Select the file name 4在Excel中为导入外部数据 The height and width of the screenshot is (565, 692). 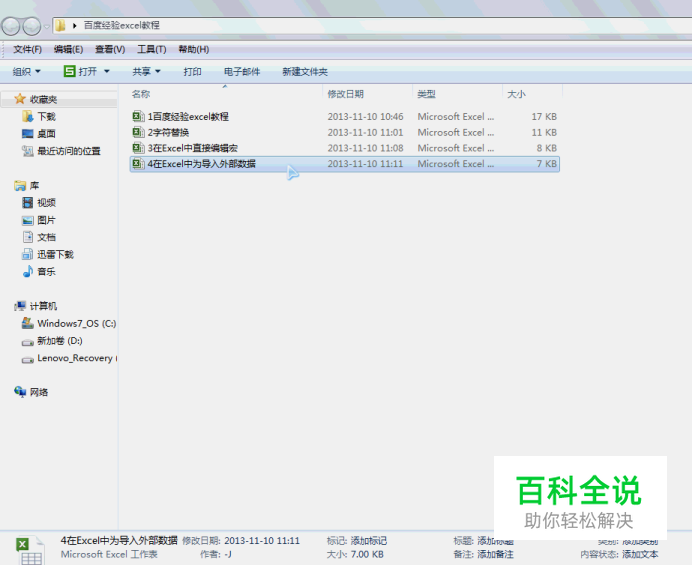click(x=202, y=164)
